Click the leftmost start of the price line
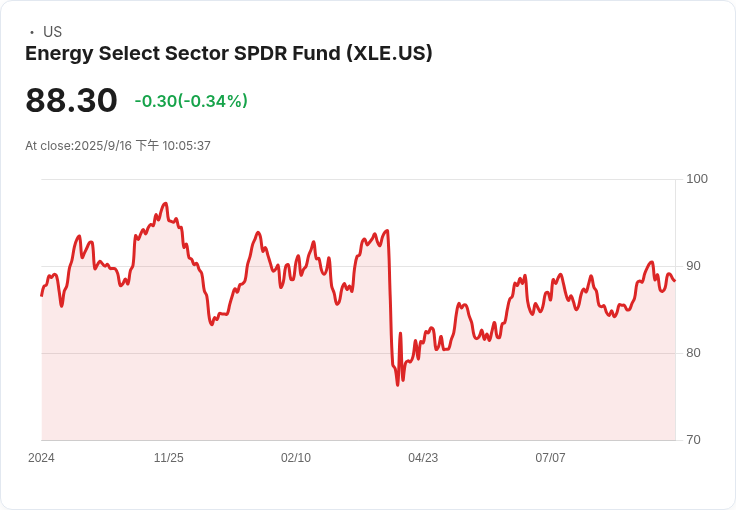 (42, 296)
